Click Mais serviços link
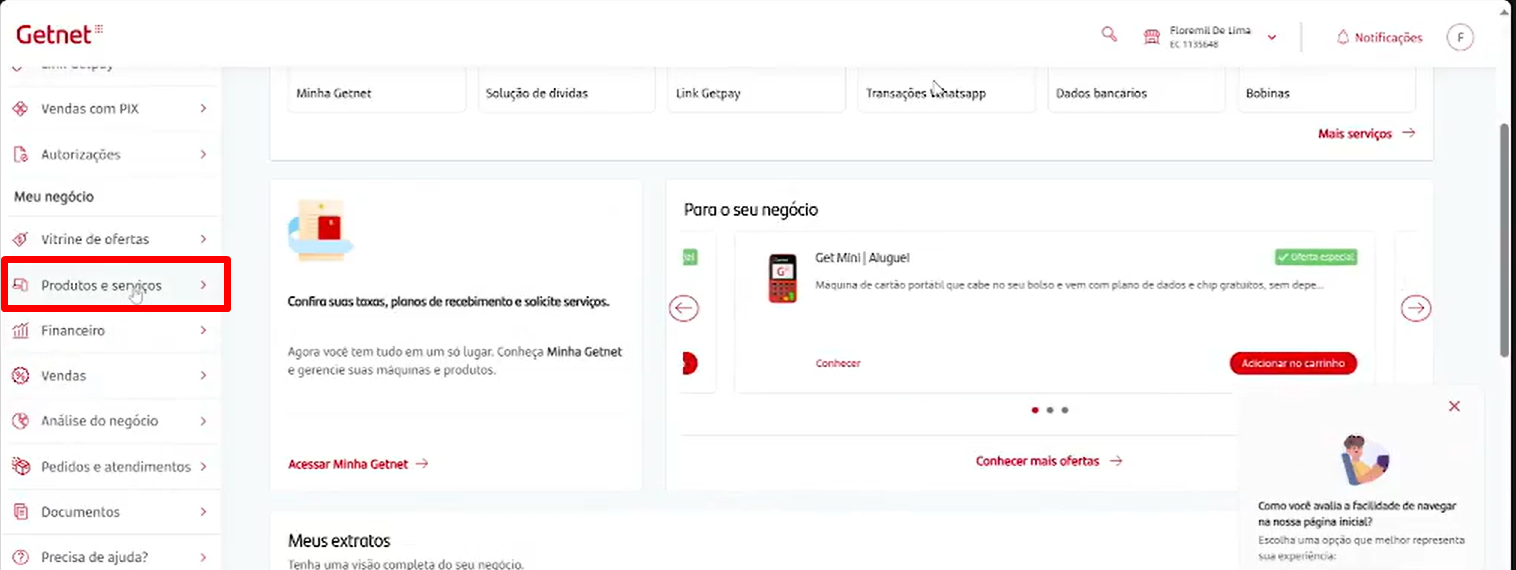The height and width of the screenshot is (570, 1516). point(1366,133)
